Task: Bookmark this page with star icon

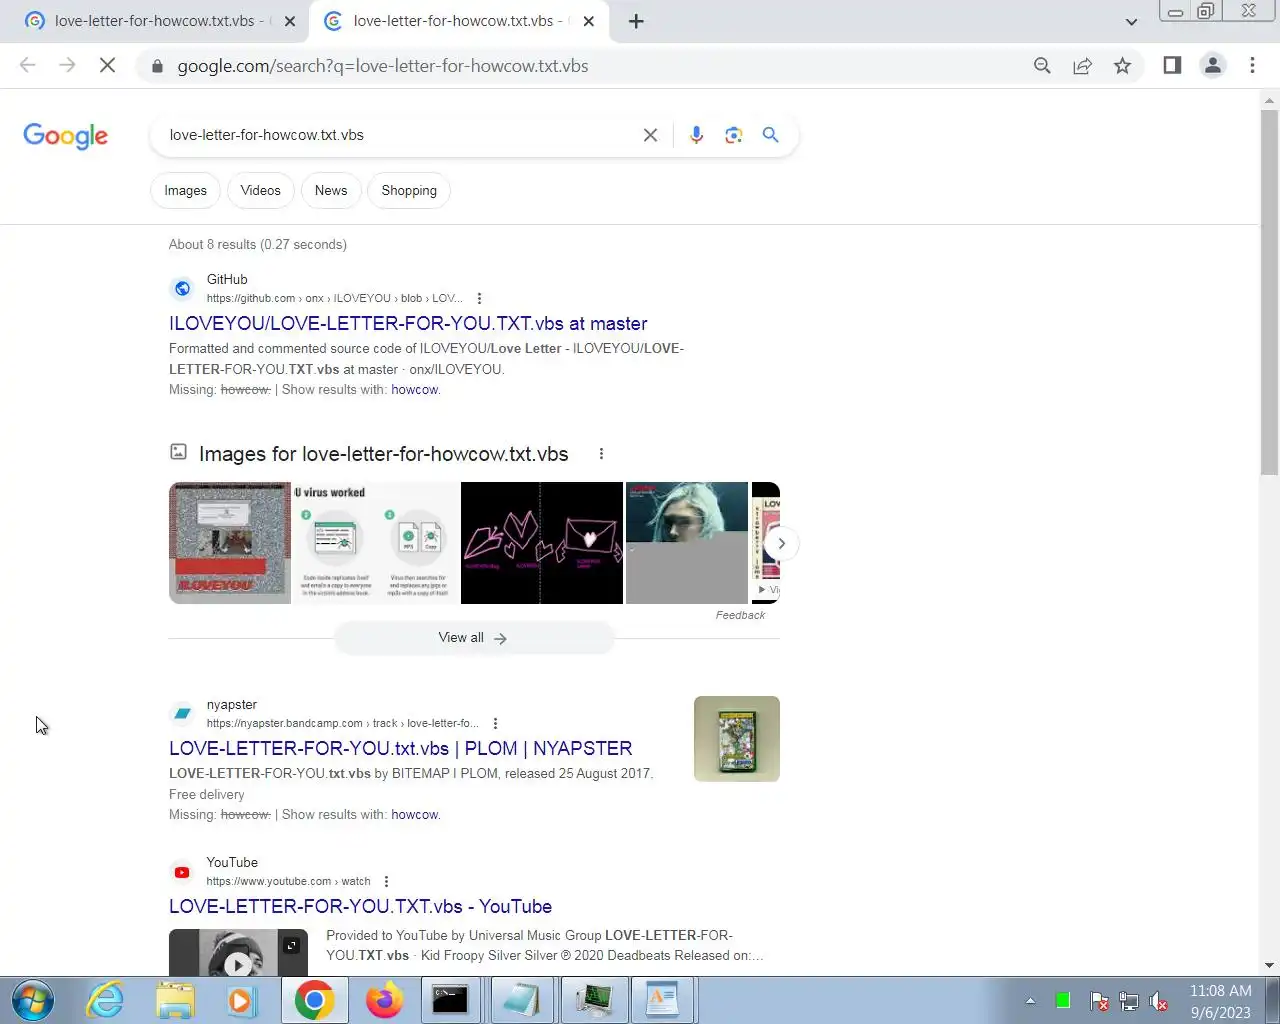Action: click(x=1122, y=66)
